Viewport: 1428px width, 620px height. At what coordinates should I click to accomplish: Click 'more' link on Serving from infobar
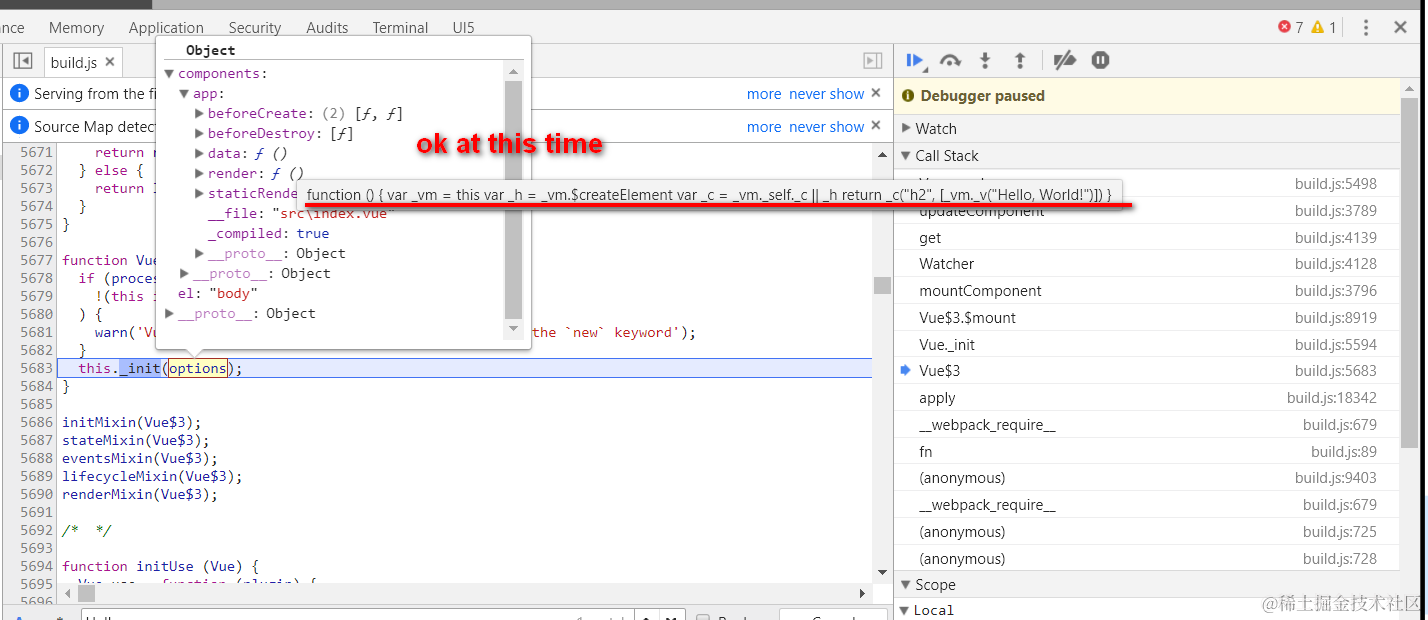[764, 94]
